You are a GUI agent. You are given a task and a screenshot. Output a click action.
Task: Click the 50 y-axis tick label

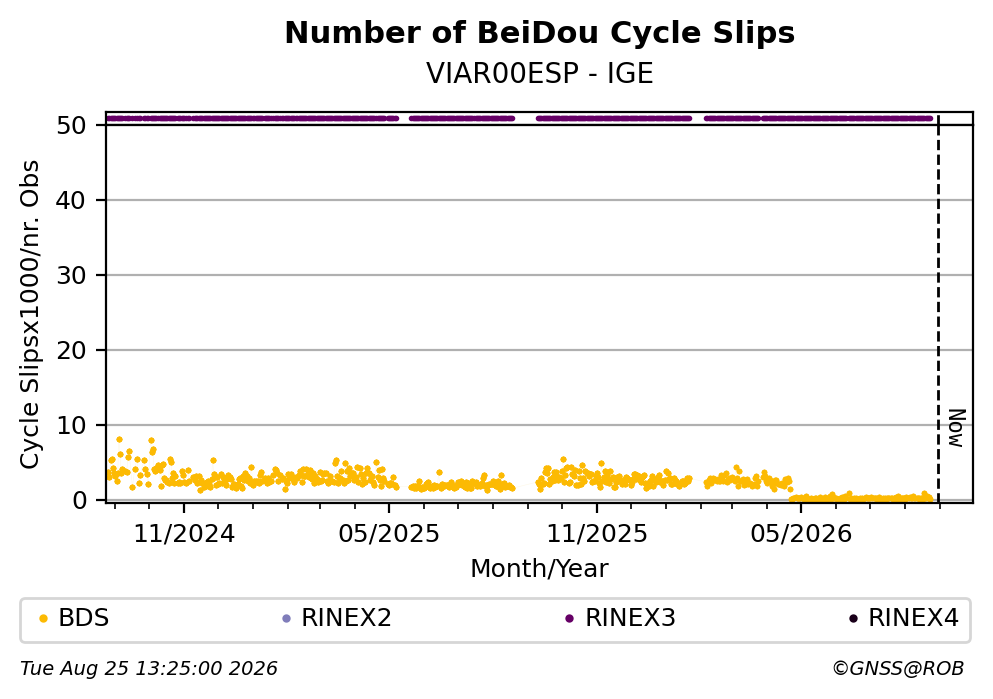click(x=72, y=125)
